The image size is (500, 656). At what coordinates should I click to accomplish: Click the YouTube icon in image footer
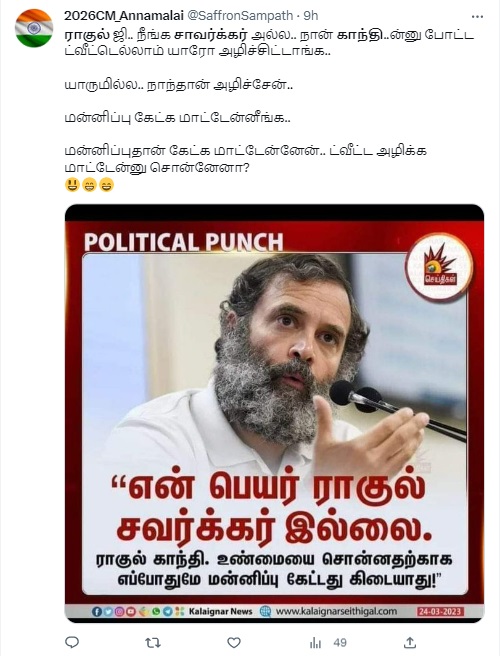131,612
